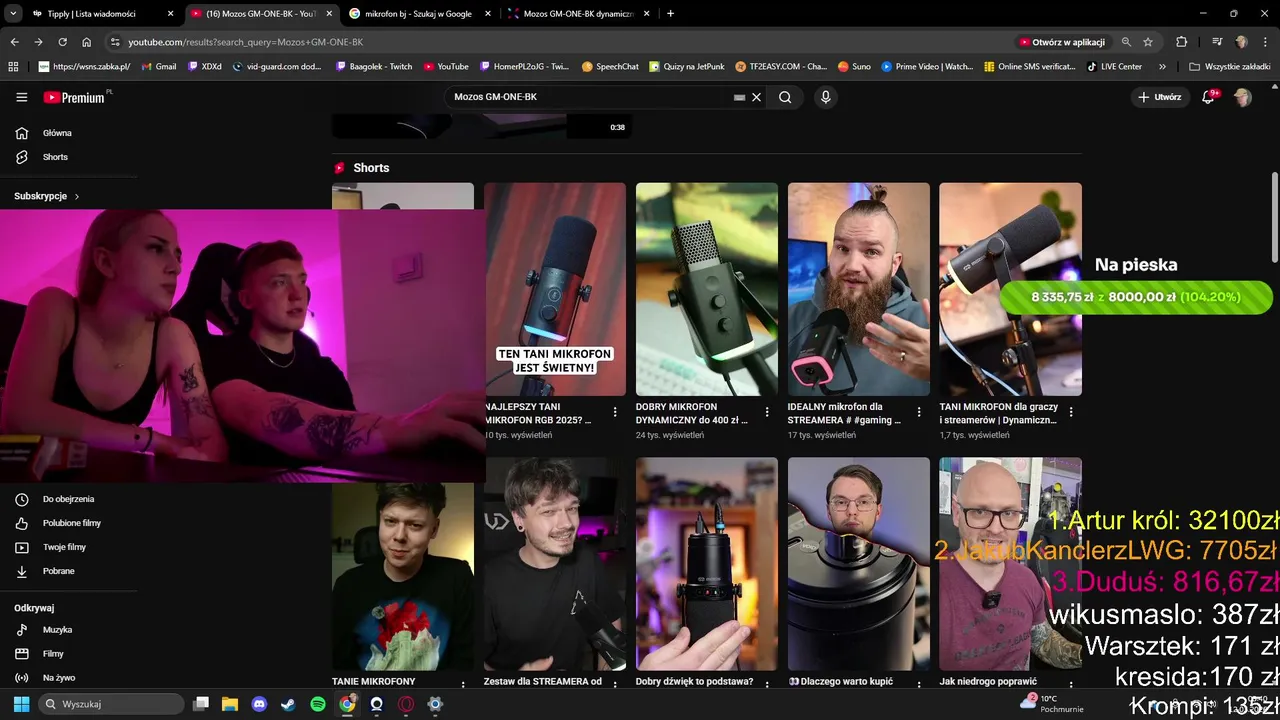This screenshot has height=720, width=1280.
Task: Click 'Otwórz w aplikacji' button
Action: (1062, 42)
